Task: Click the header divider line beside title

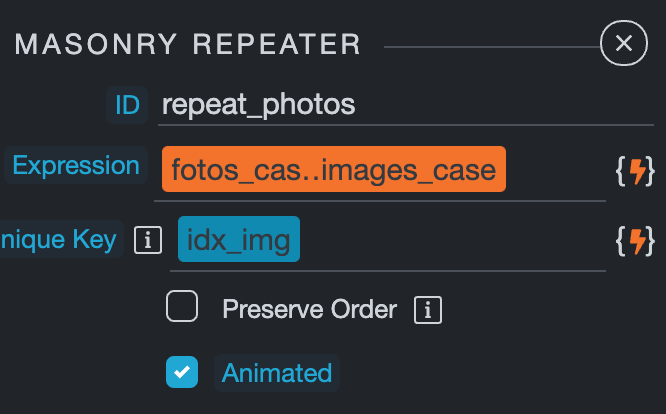Action: click(x=490, y=47)
